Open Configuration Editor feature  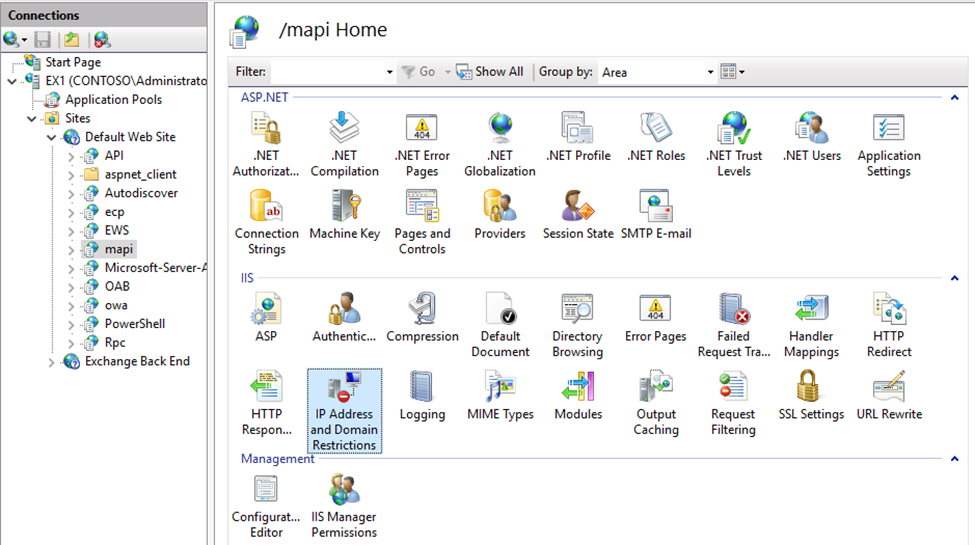point(266,506)
